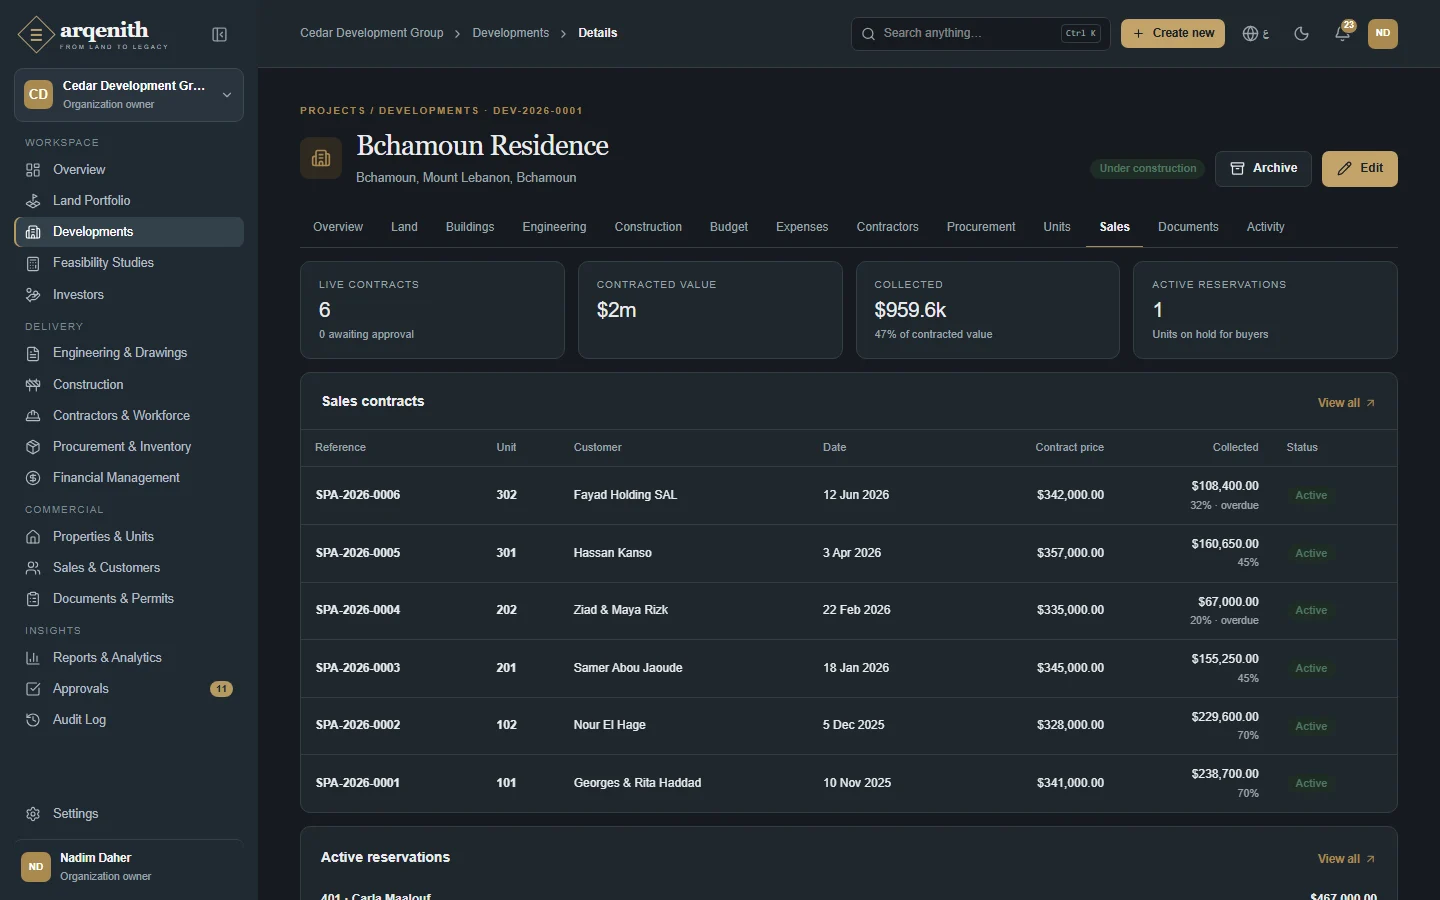Click the Feasibility Studies icon
This screenshot has width=1440, height=900.
33,263
